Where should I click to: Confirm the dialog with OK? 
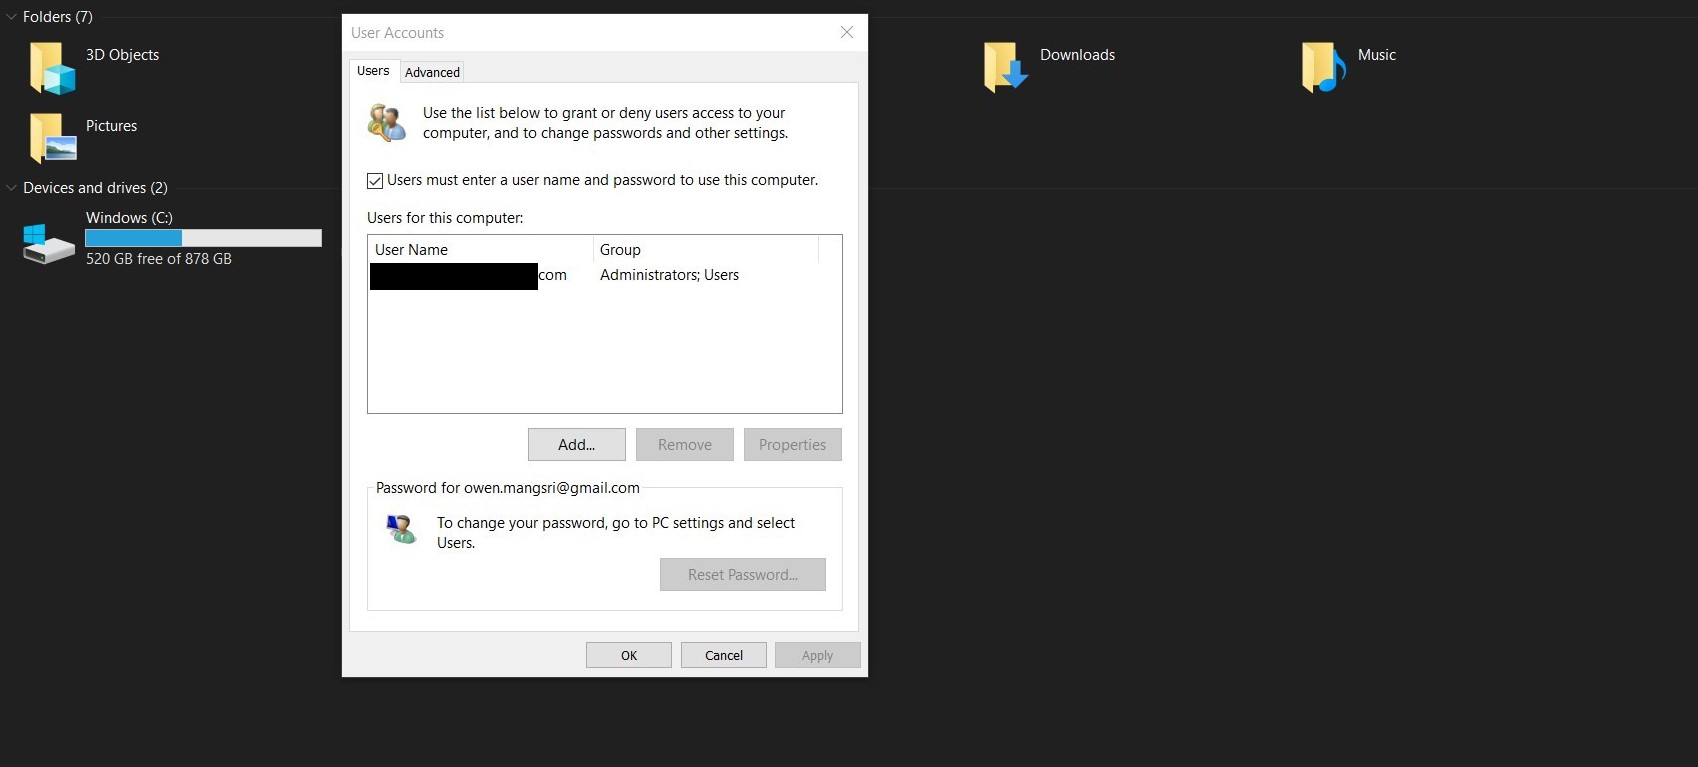click(629, 655)
